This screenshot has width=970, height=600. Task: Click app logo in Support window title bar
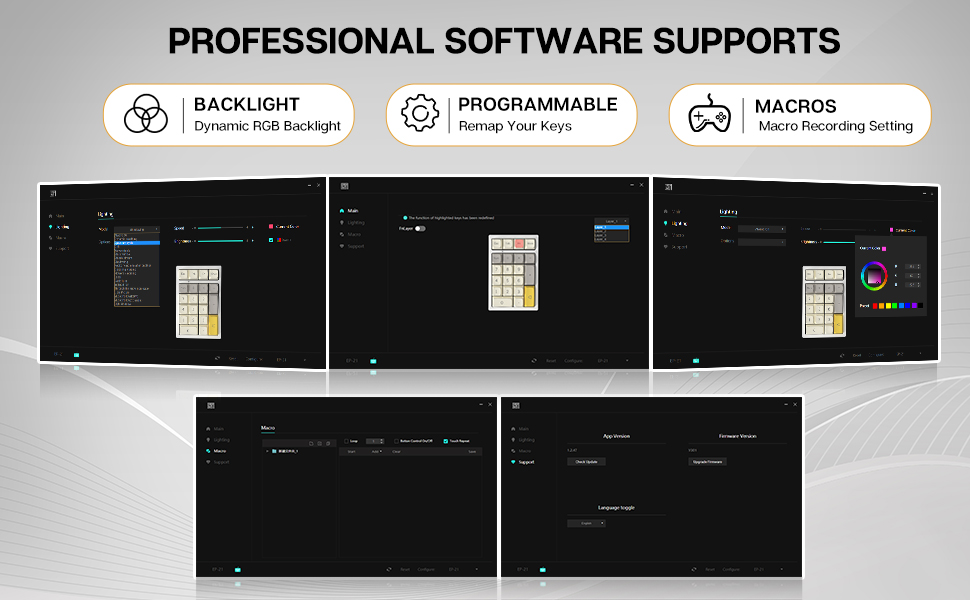tap(515, 406)
